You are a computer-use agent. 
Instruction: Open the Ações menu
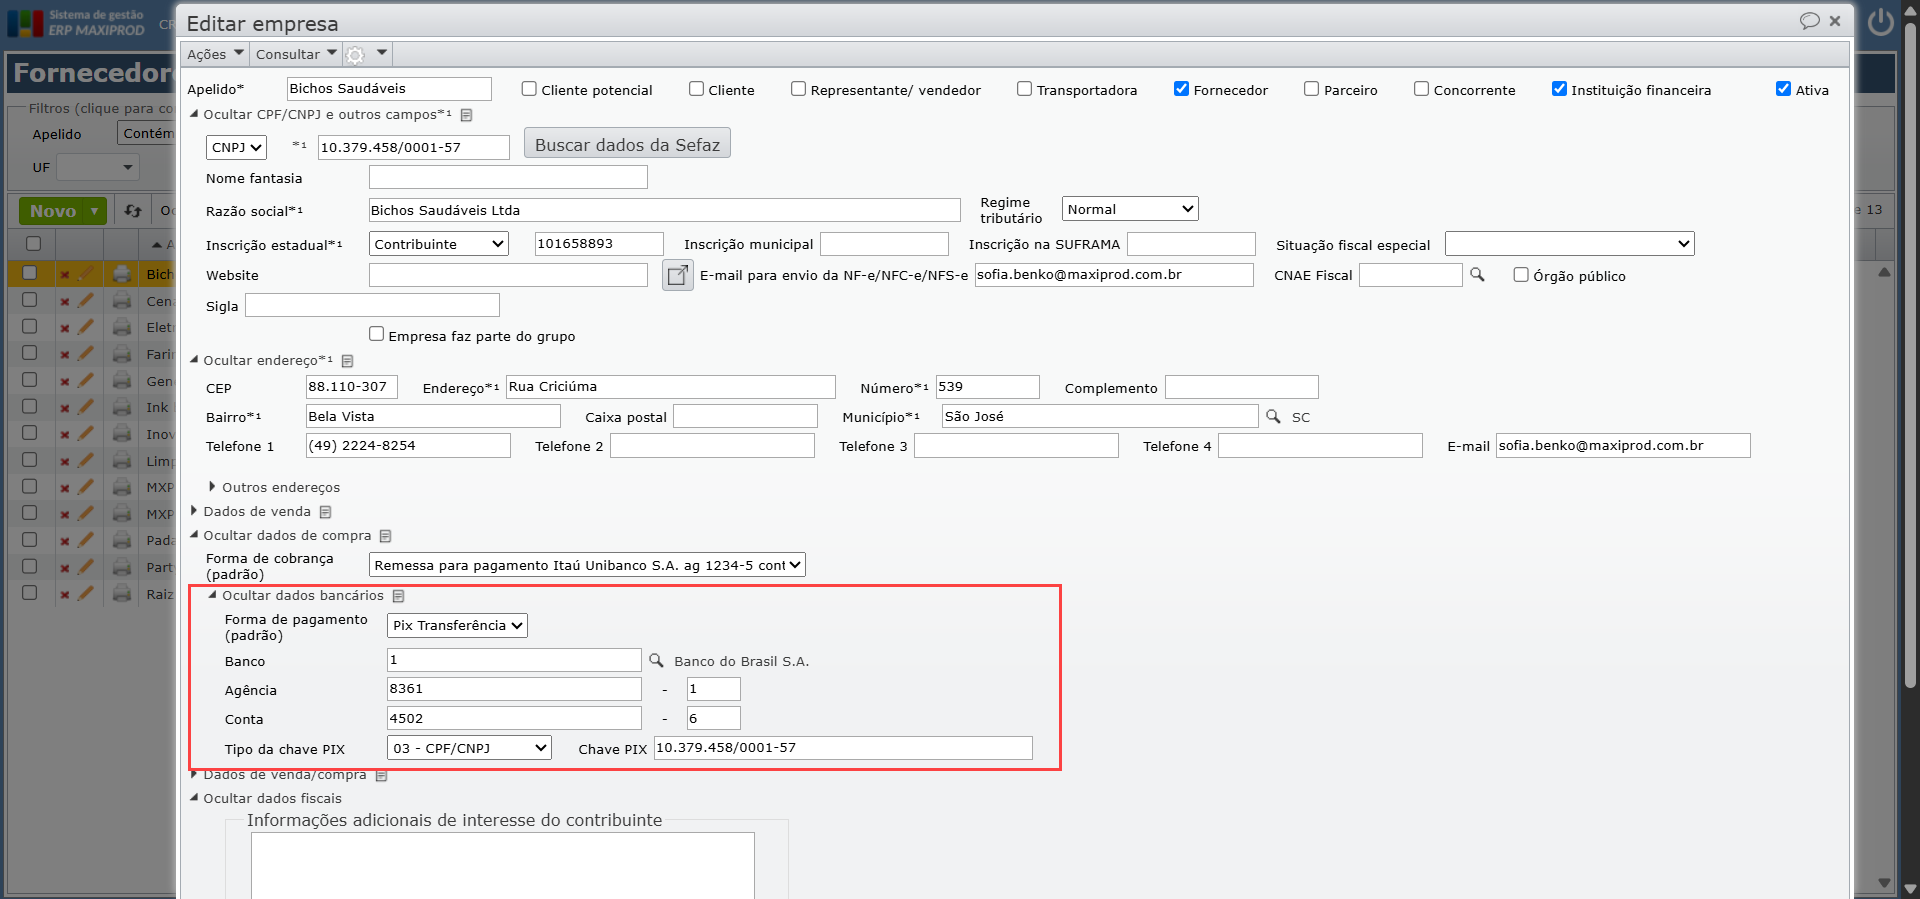pyautogui.click(x=215, y=54)
